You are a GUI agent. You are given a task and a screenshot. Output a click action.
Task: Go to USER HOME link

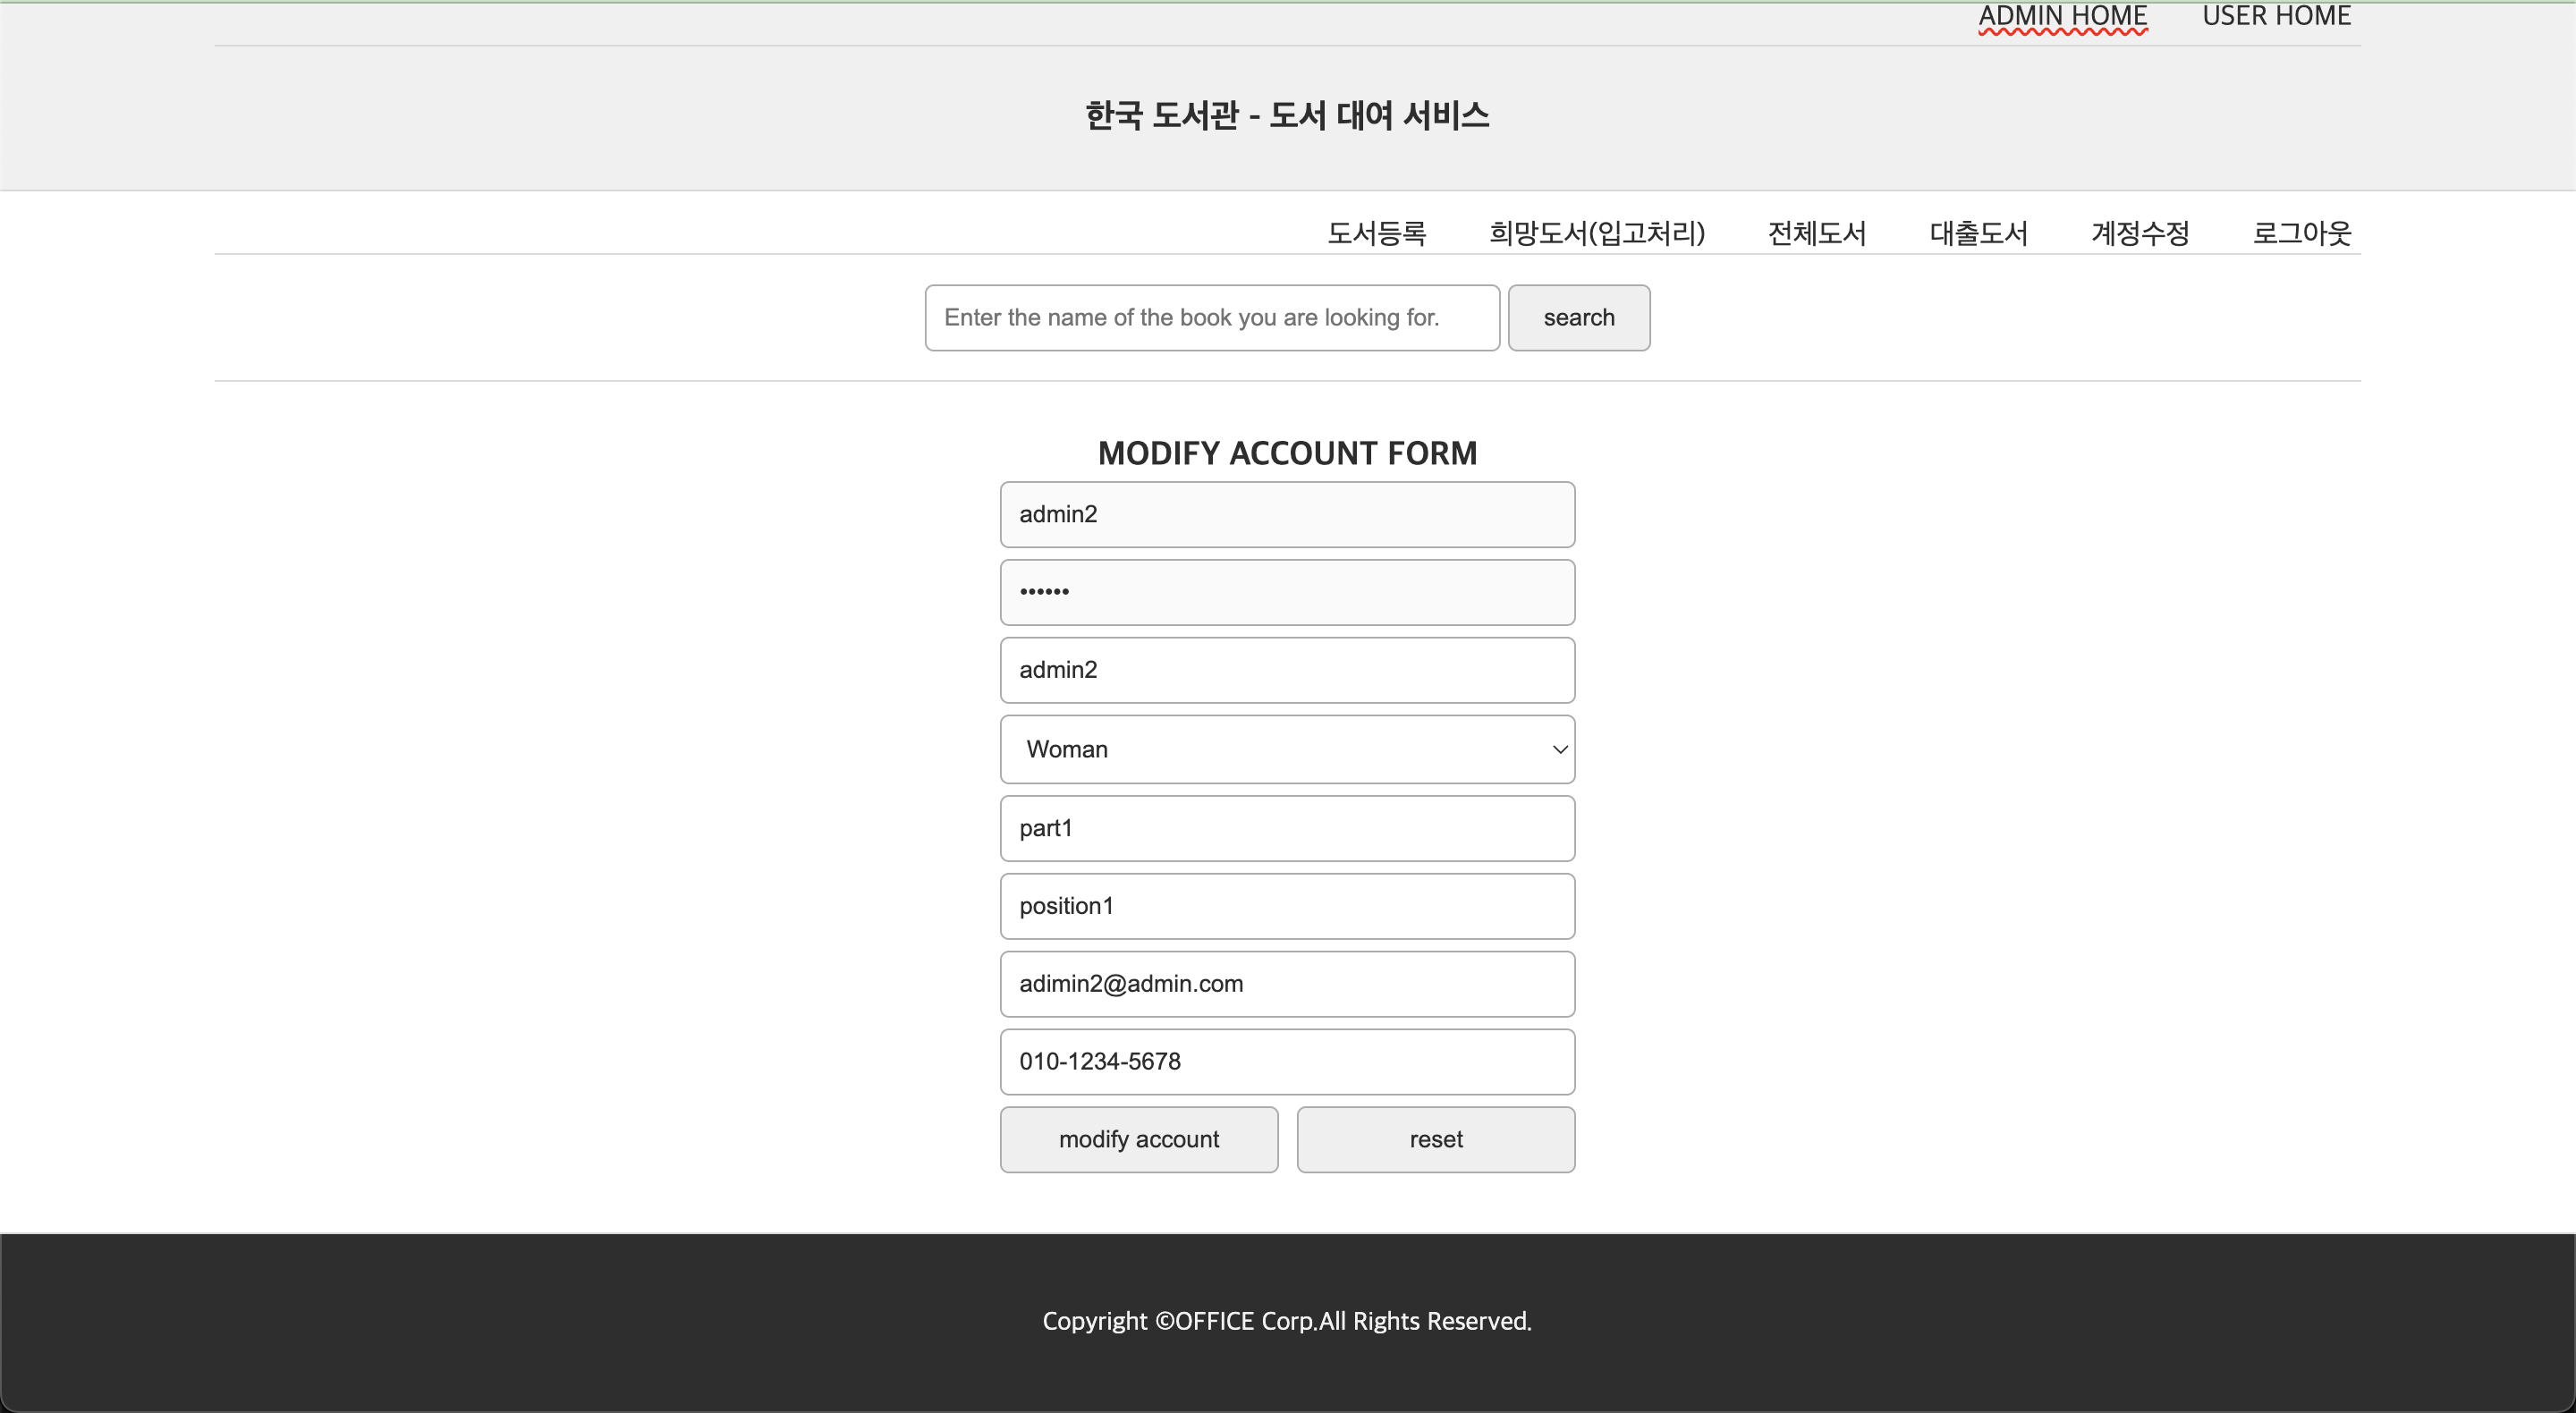[x=2276, y=17]
